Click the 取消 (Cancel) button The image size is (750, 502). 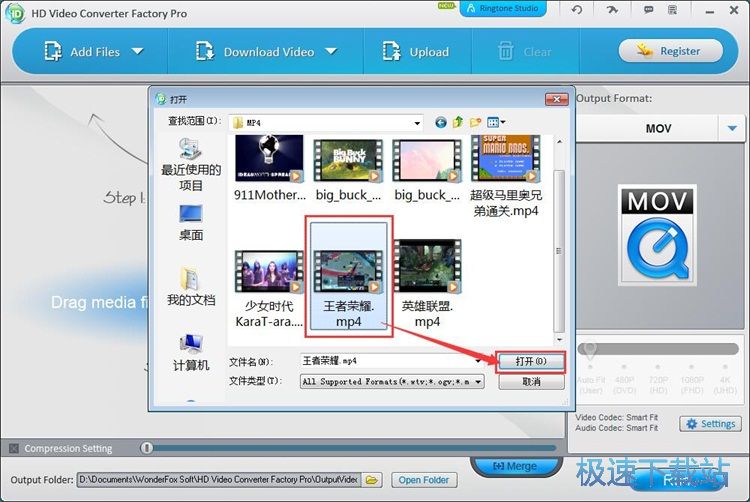pos(531,382)
